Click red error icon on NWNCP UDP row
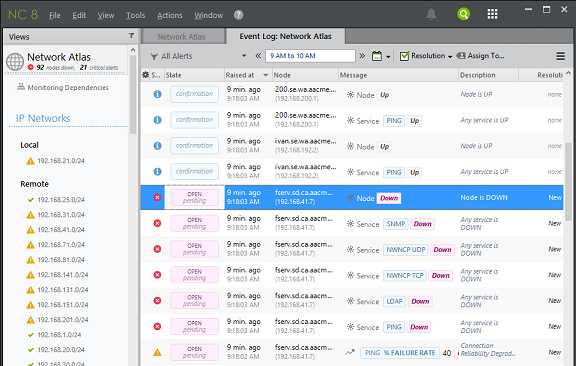The height and width of the screenshot is (366, 576). pos(157,249)
